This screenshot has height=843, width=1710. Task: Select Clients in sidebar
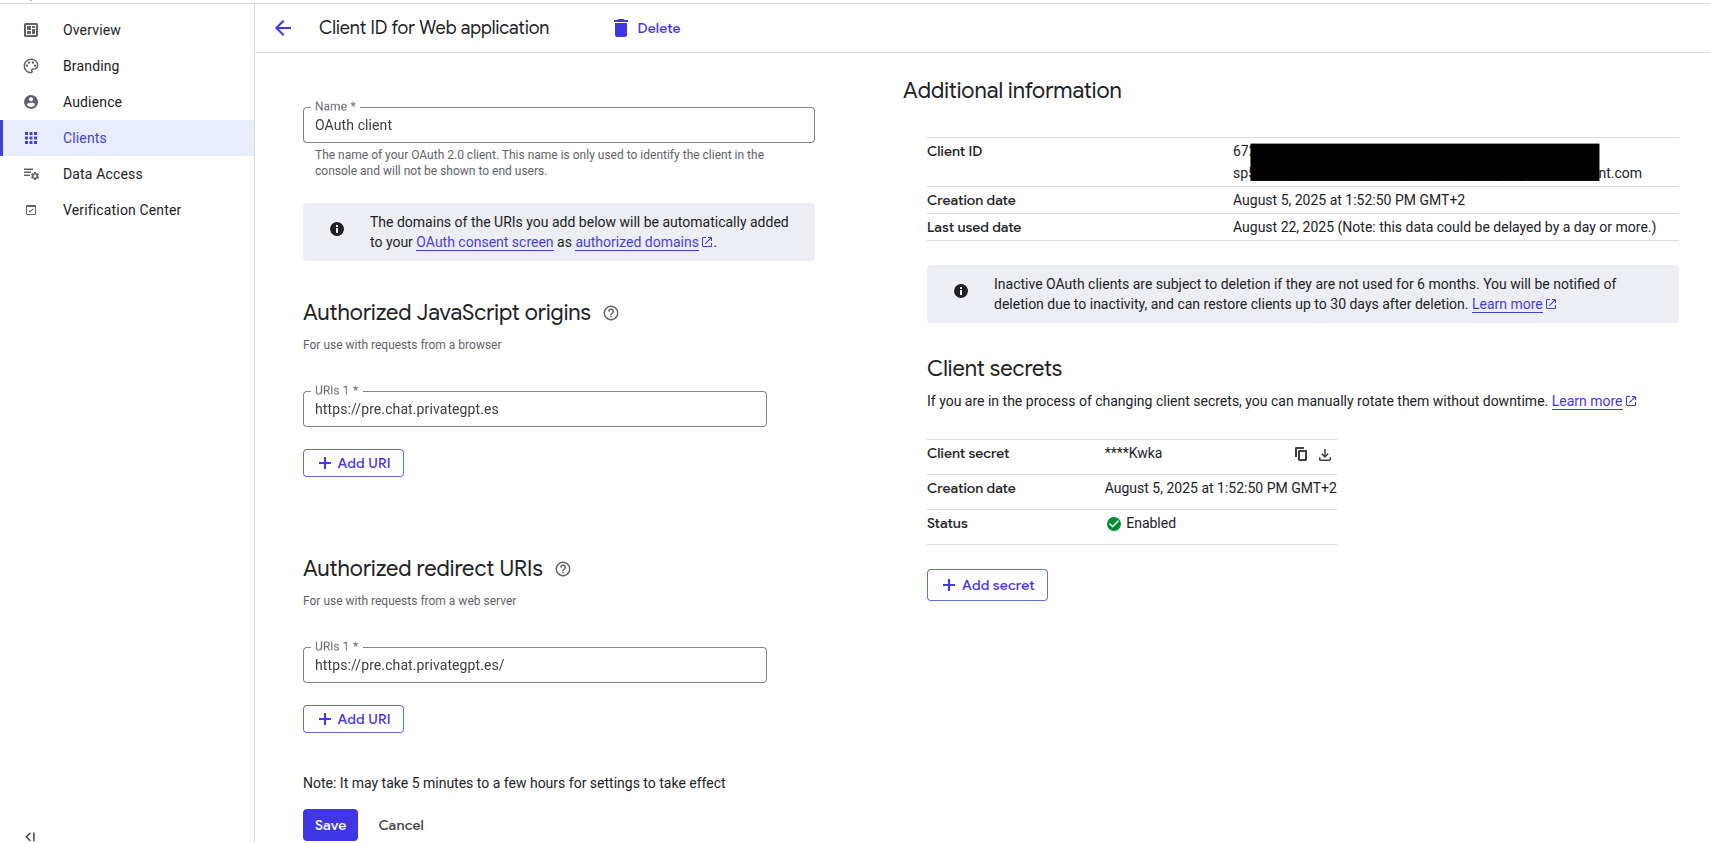[x=85, y=138]
